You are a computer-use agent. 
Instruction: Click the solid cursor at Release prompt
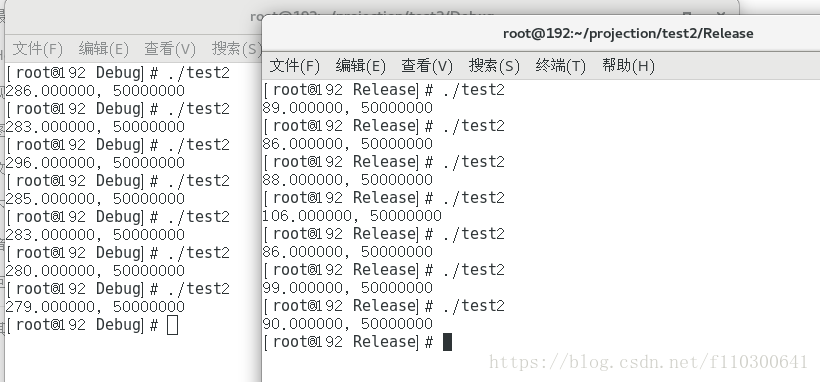tap(447, 342)
